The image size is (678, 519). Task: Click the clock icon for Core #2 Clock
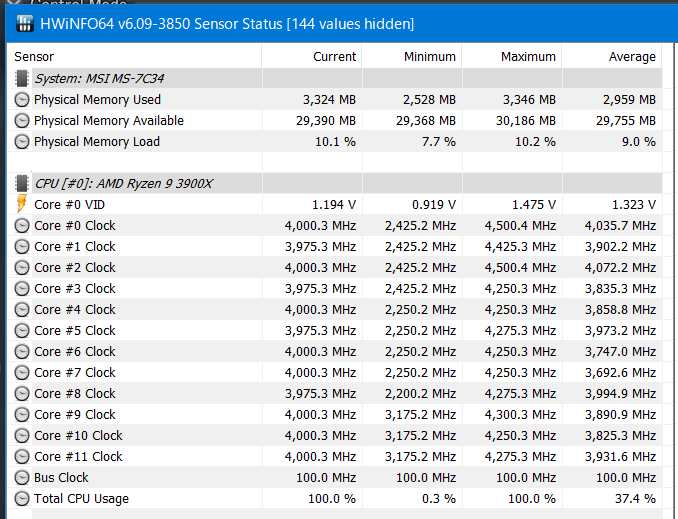[22, 268]
